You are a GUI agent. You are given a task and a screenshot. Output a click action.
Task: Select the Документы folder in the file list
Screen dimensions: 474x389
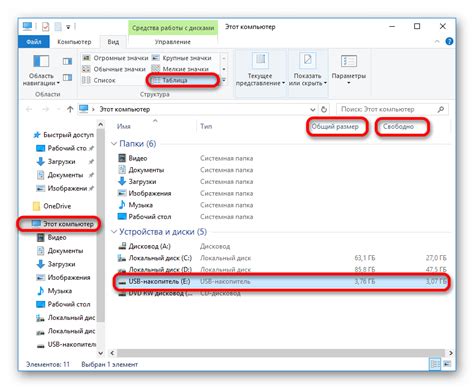coord(141,170)
